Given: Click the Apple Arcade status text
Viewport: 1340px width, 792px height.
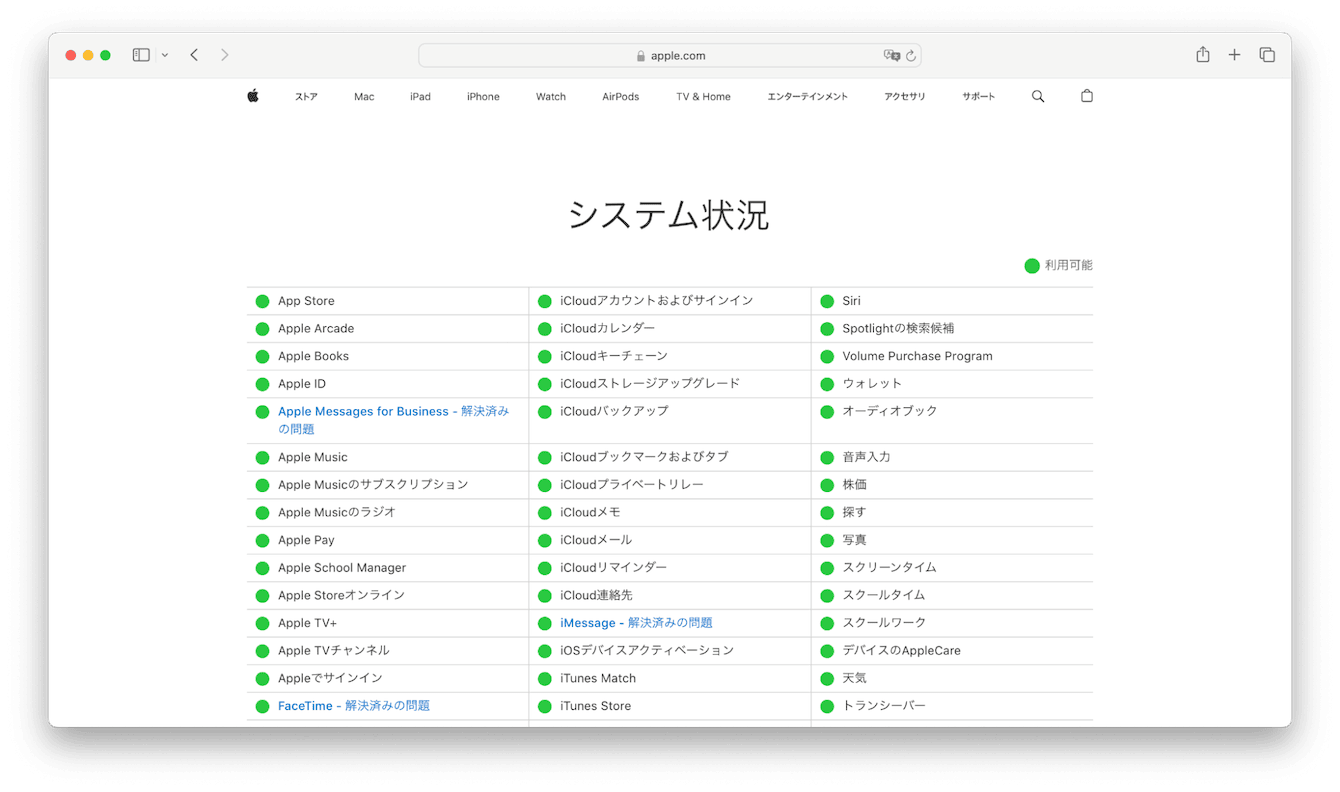Looking at the screenshot, I should pos(316,329).
